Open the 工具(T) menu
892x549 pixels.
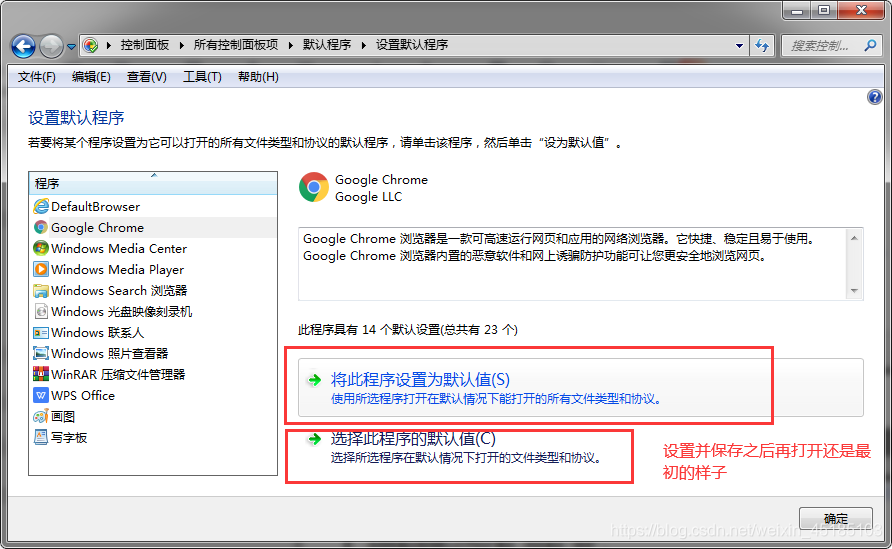[202, 77]
